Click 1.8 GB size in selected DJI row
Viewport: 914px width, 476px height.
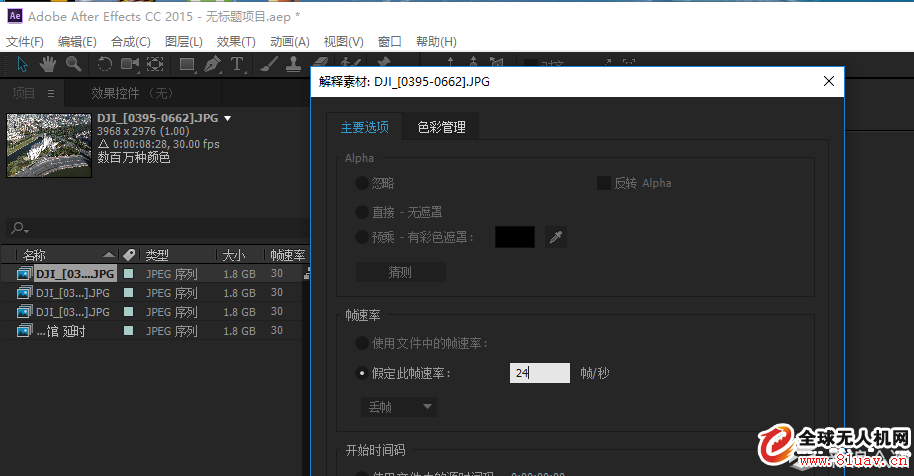pyautogui.click(x=240, y=274)
